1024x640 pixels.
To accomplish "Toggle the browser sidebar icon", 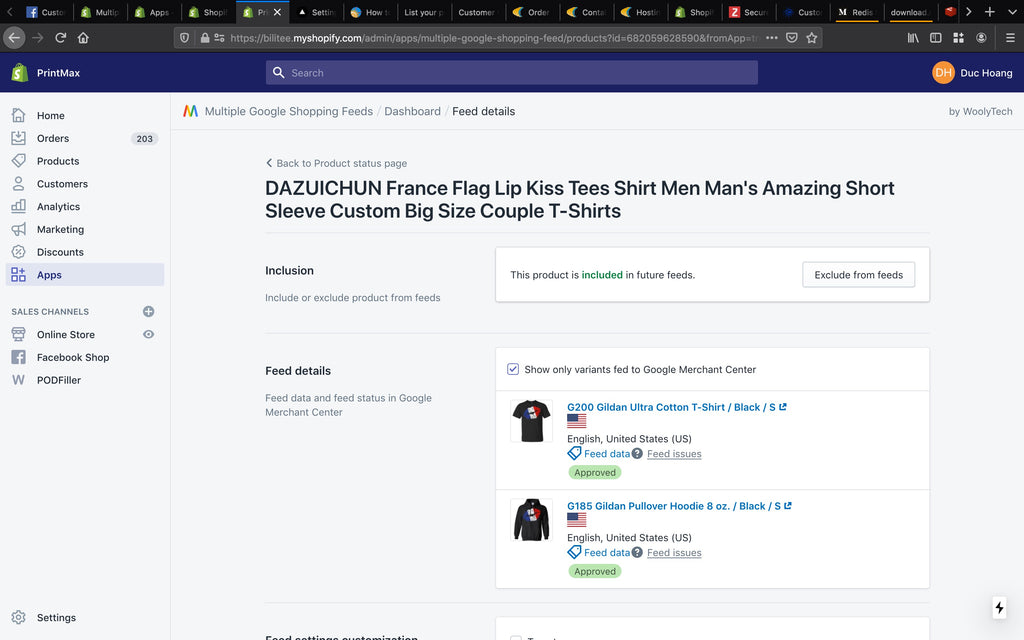I will click(x=936, y=38).
